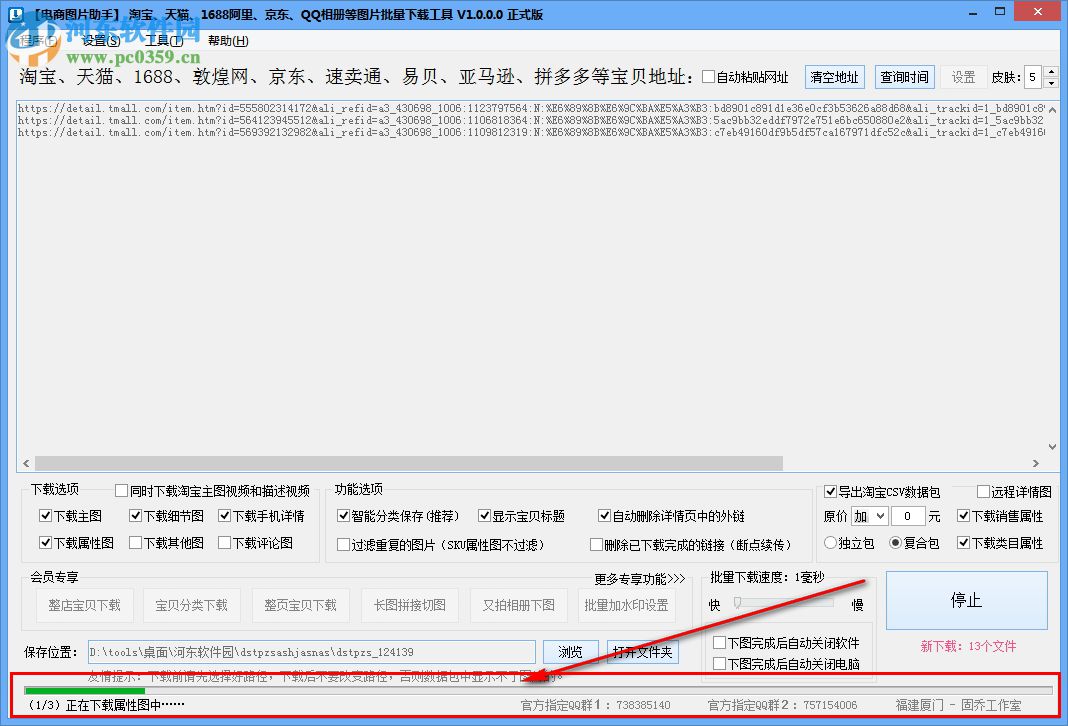Open the 设置(S) menu
Screen dimensions: 1068x726
point(101,41)
